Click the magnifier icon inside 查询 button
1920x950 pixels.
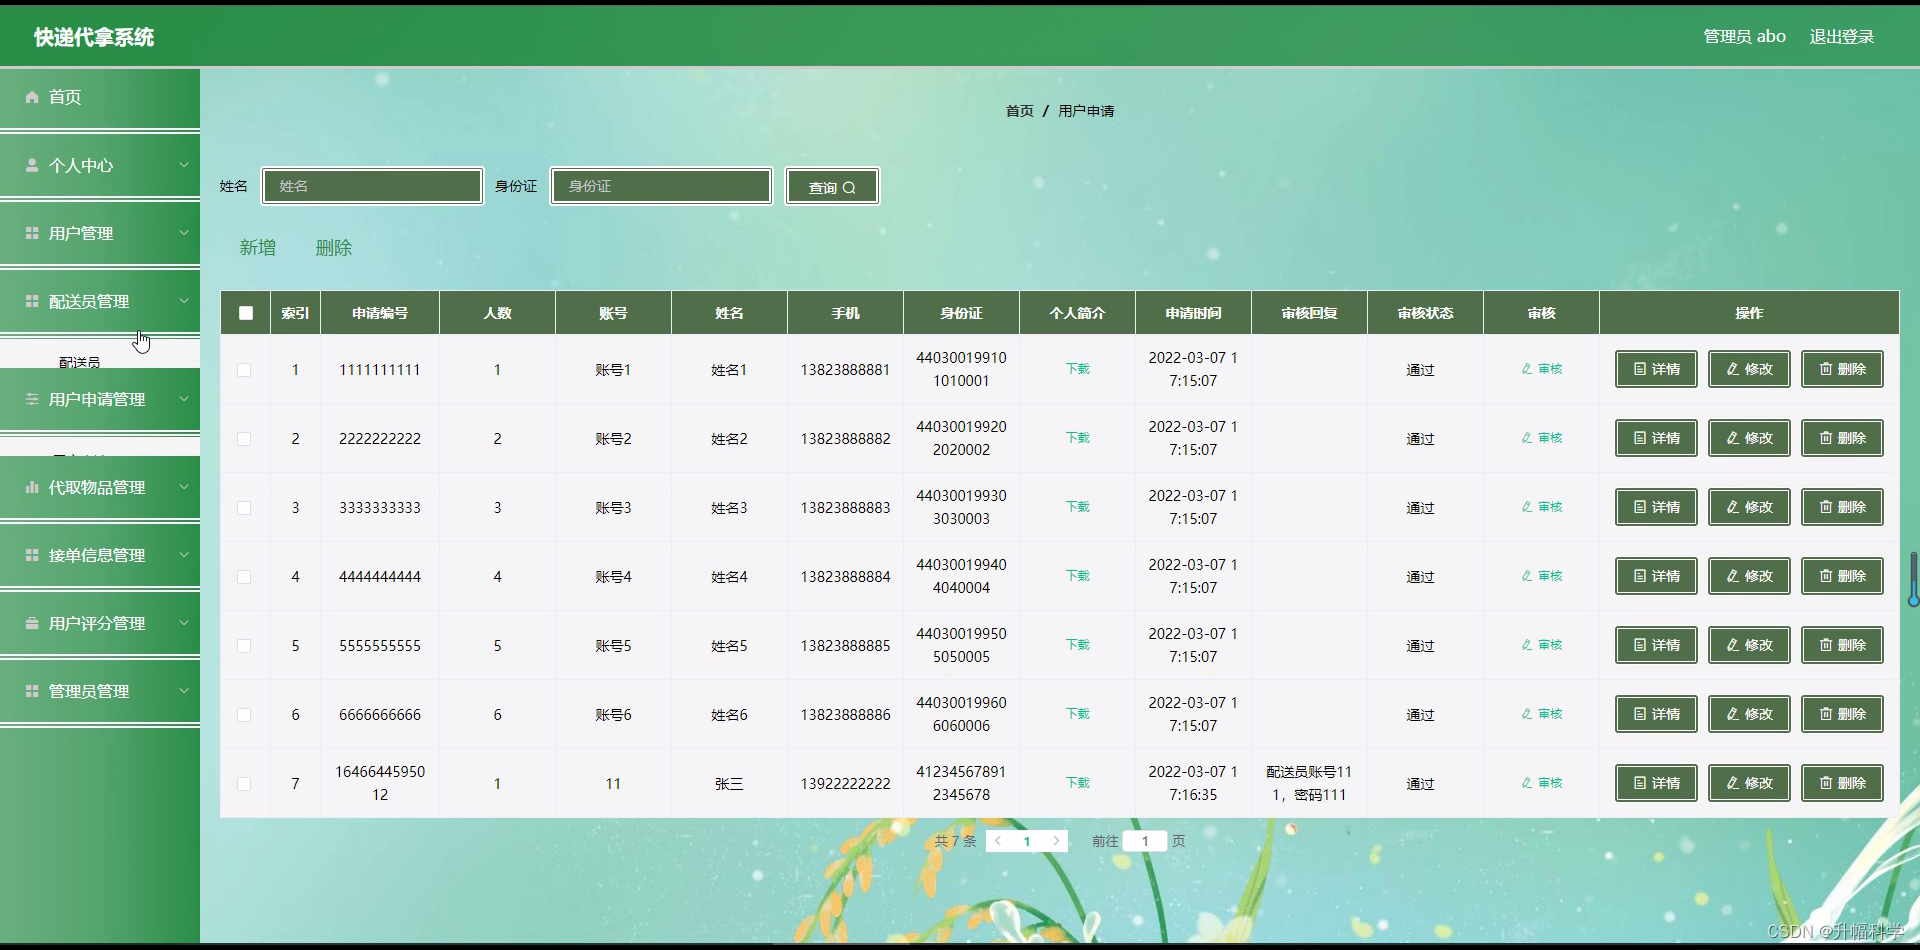[849, 186]
